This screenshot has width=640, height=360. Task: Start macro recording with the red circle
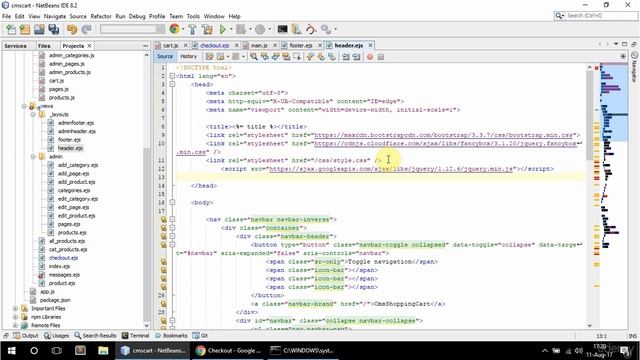[x=370, y=57]
